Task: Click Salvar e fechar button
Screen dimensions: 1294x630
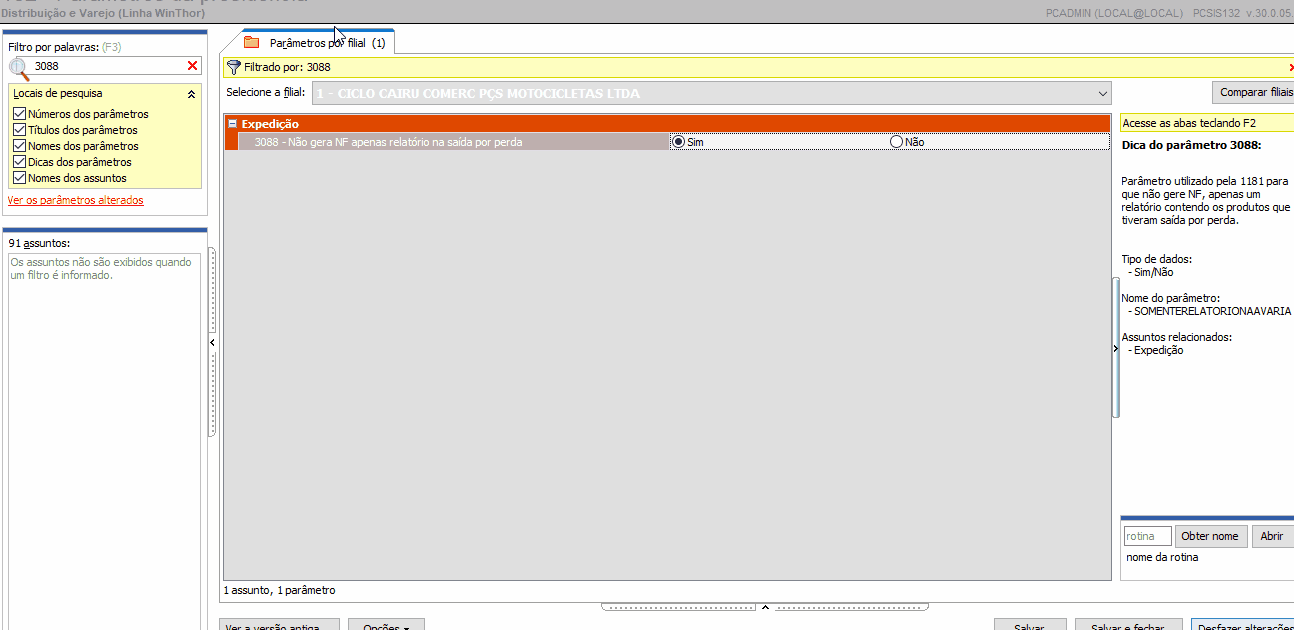Action: pyautogui.click(x=1128, y=625)
